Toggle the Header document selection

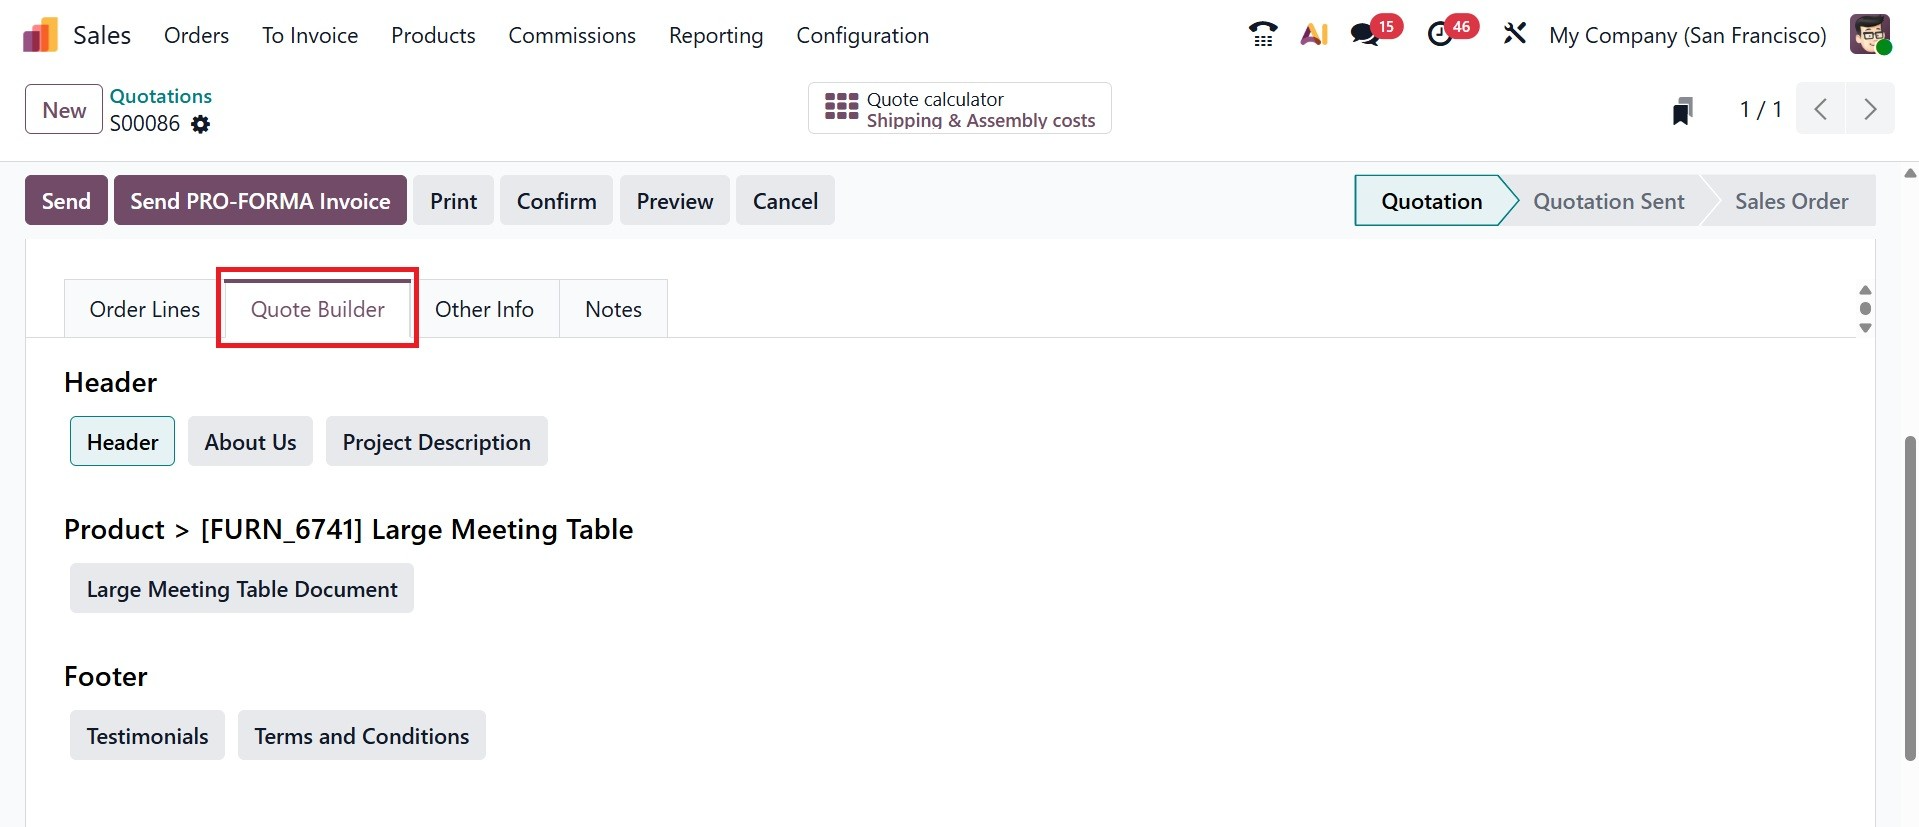click(122, 442)
